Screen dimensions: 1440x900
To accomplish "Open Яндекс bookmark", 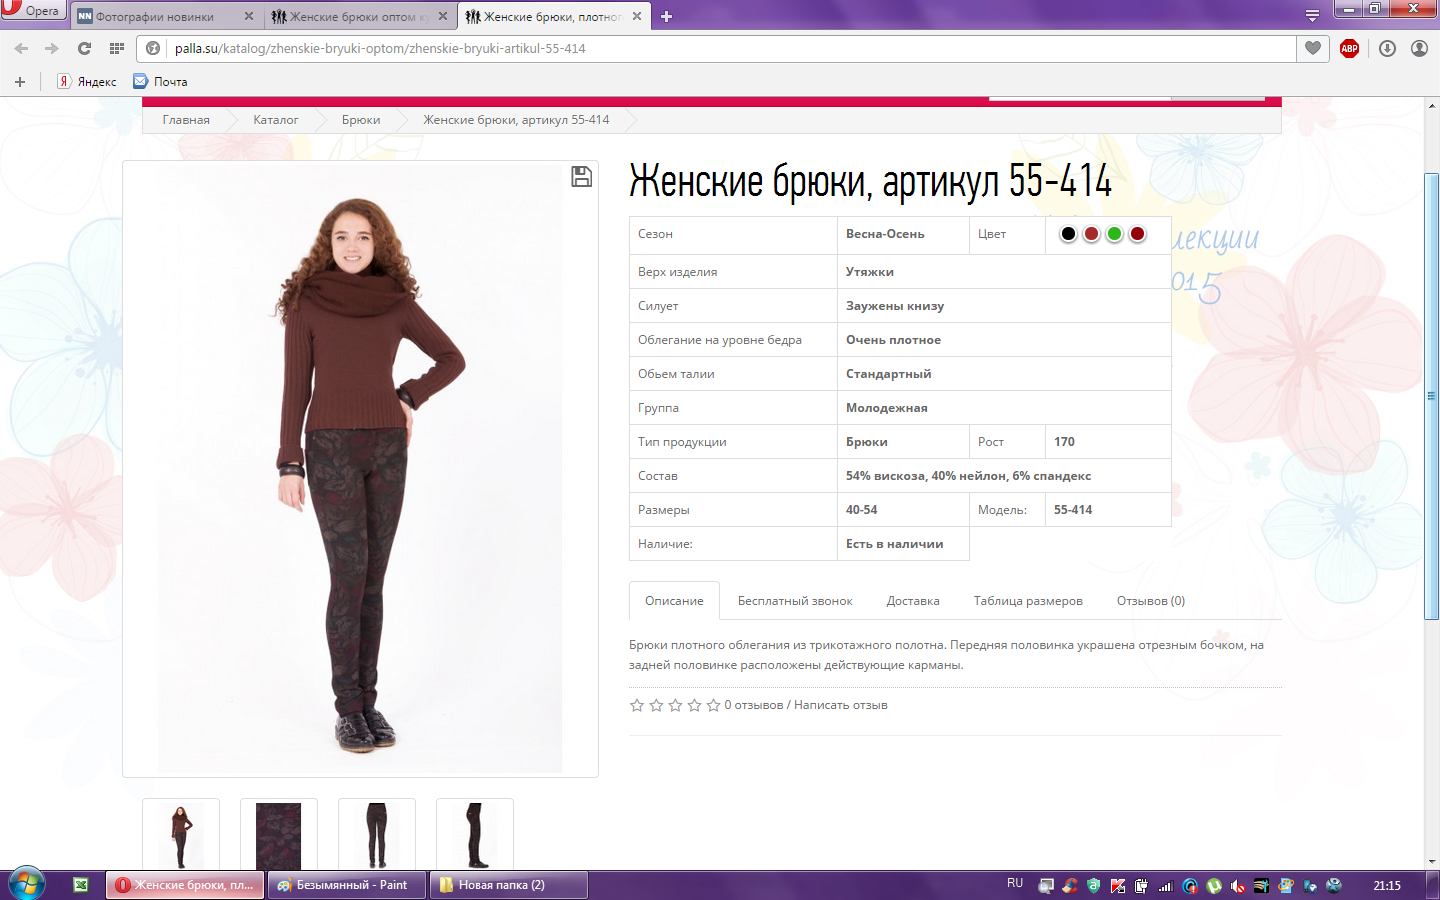I will [87, 82].
